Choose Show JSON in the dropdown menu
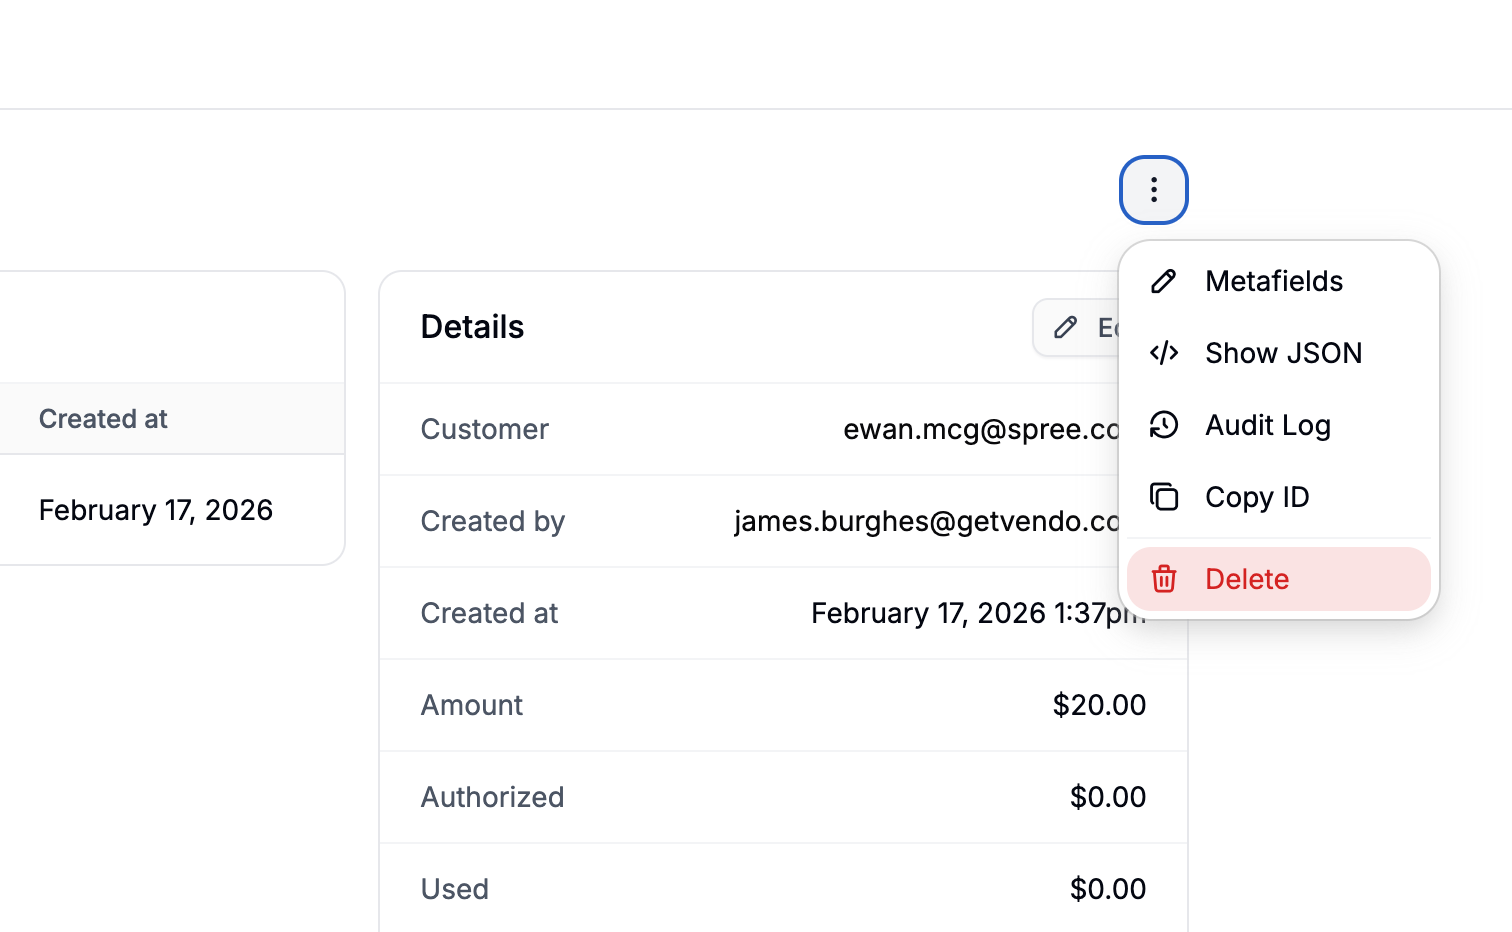The width and height of the screenshot is (1512, 932). 1283,353
